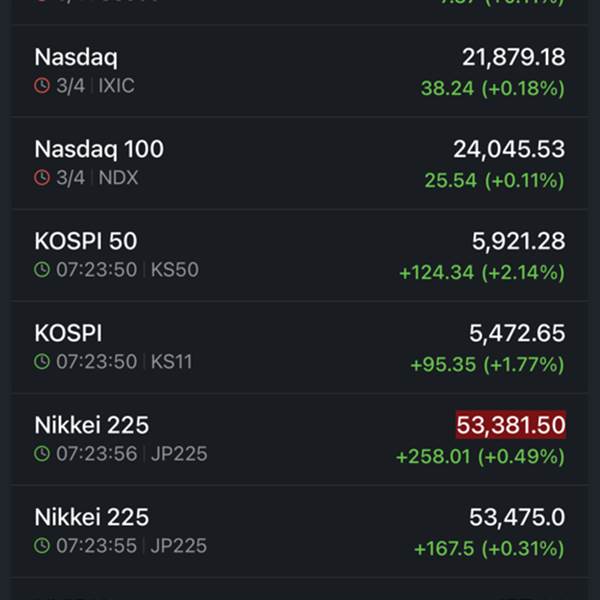The image size is (600, 600).
Task: Tap the Nikkei 225 price 53,475.0
Action: tap(517, 517)
